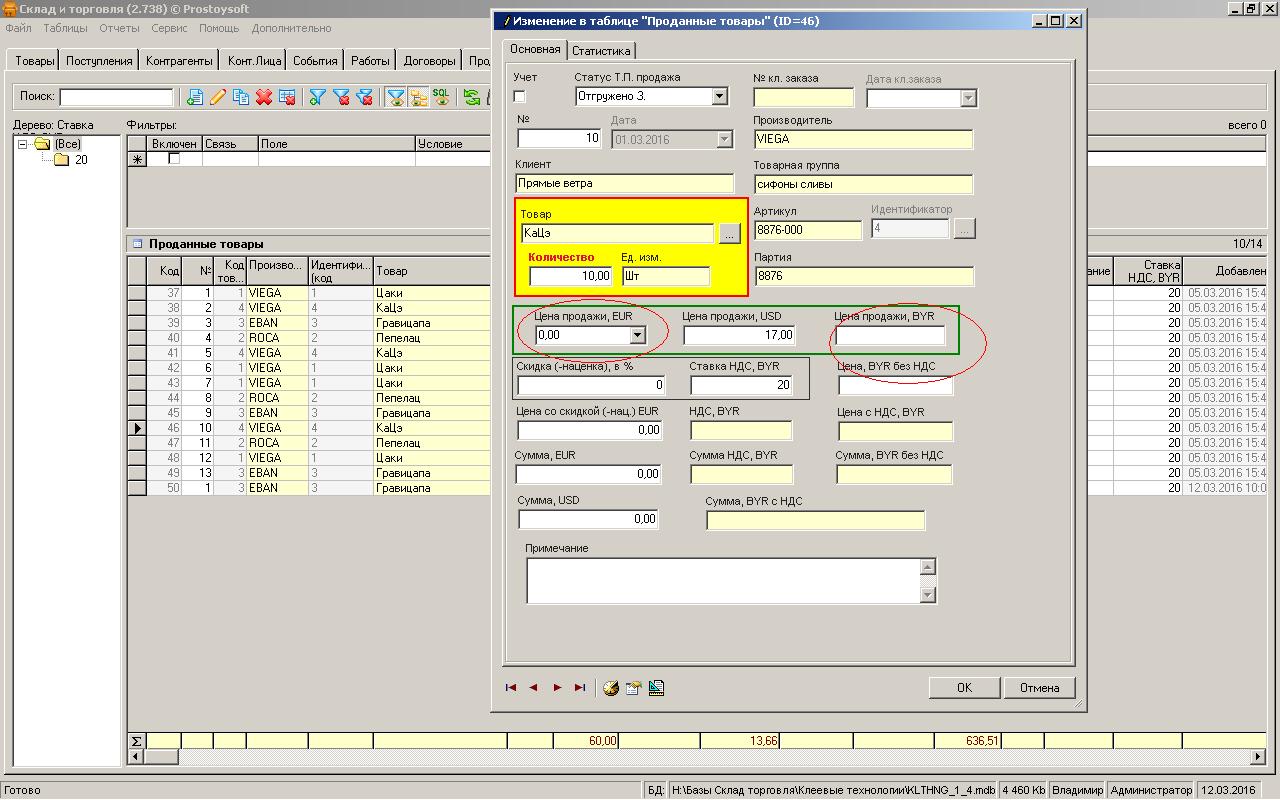
Task: Select the Основная tab
Action: click(x=535, y=49)
